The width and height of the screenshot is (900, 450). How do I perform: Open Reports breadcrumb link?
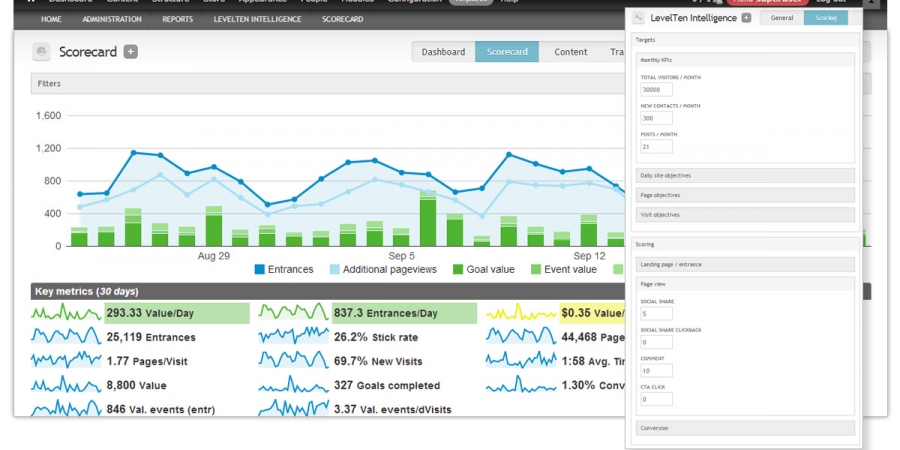177,19
